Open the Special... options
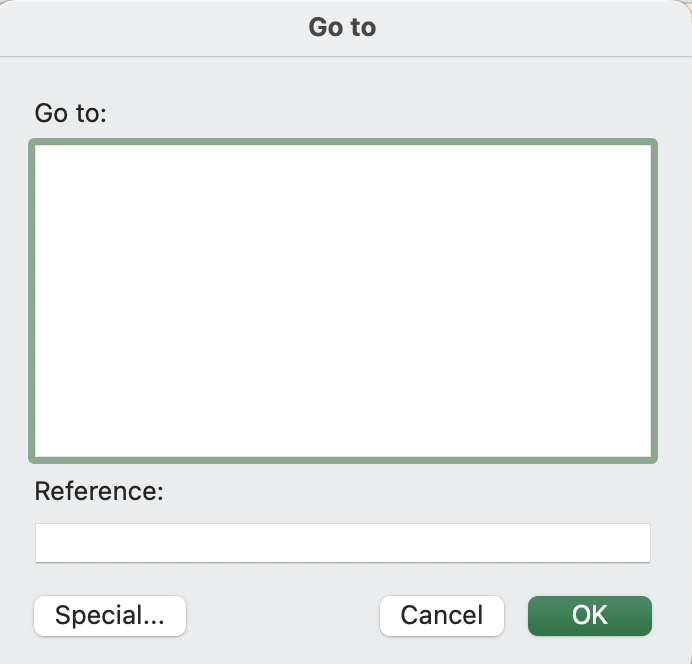Viewport: 692px width, 664px height. (x=110, y=615)
